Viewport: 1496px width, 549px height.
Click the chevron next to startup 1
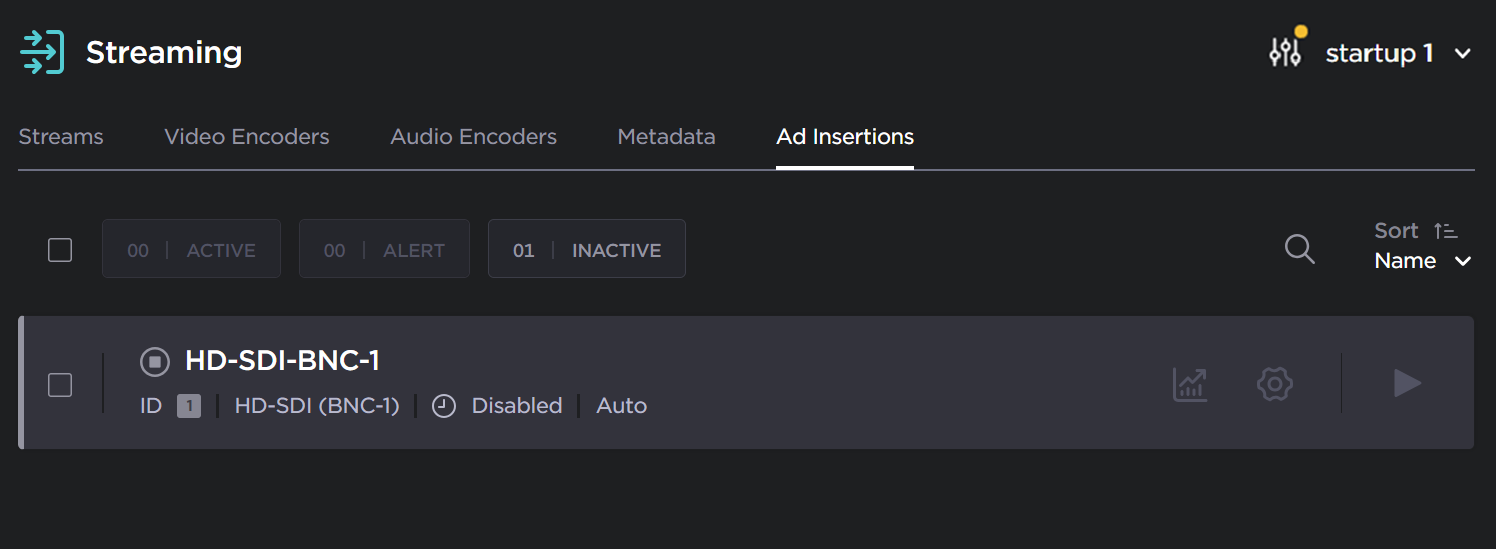pos(1462,54)
